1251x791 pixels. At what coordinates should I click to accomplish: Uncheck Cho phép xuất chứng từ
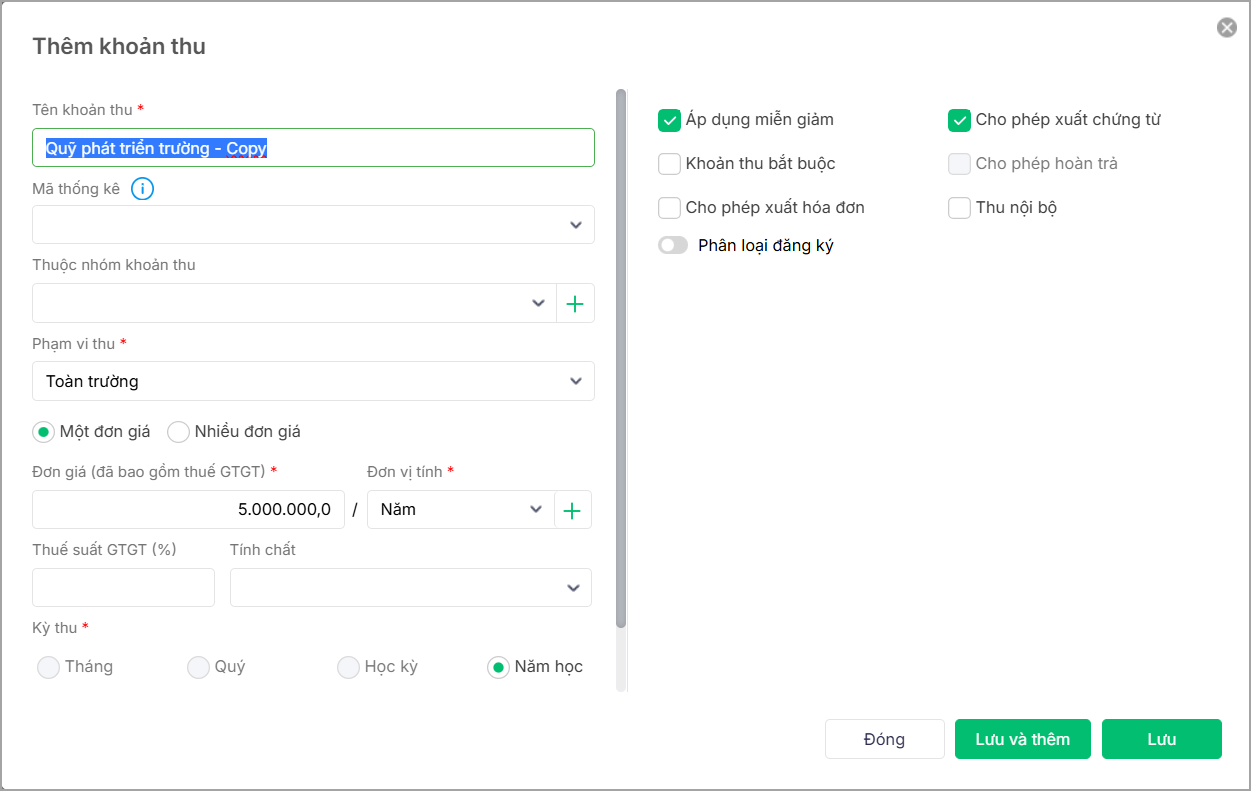click(x=959, y=120)
